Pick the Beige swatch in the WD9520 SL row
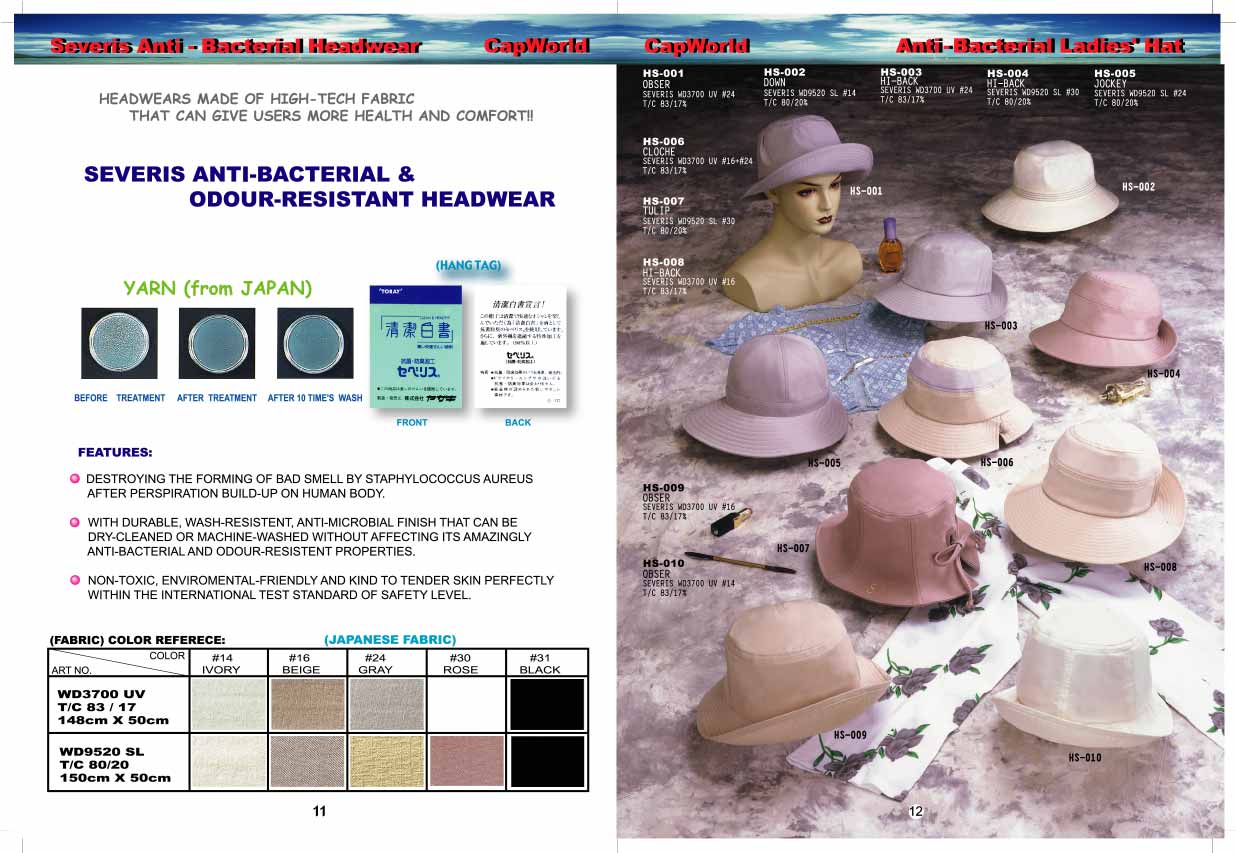This screenshot has height=853, width=1236. [307, 762]
